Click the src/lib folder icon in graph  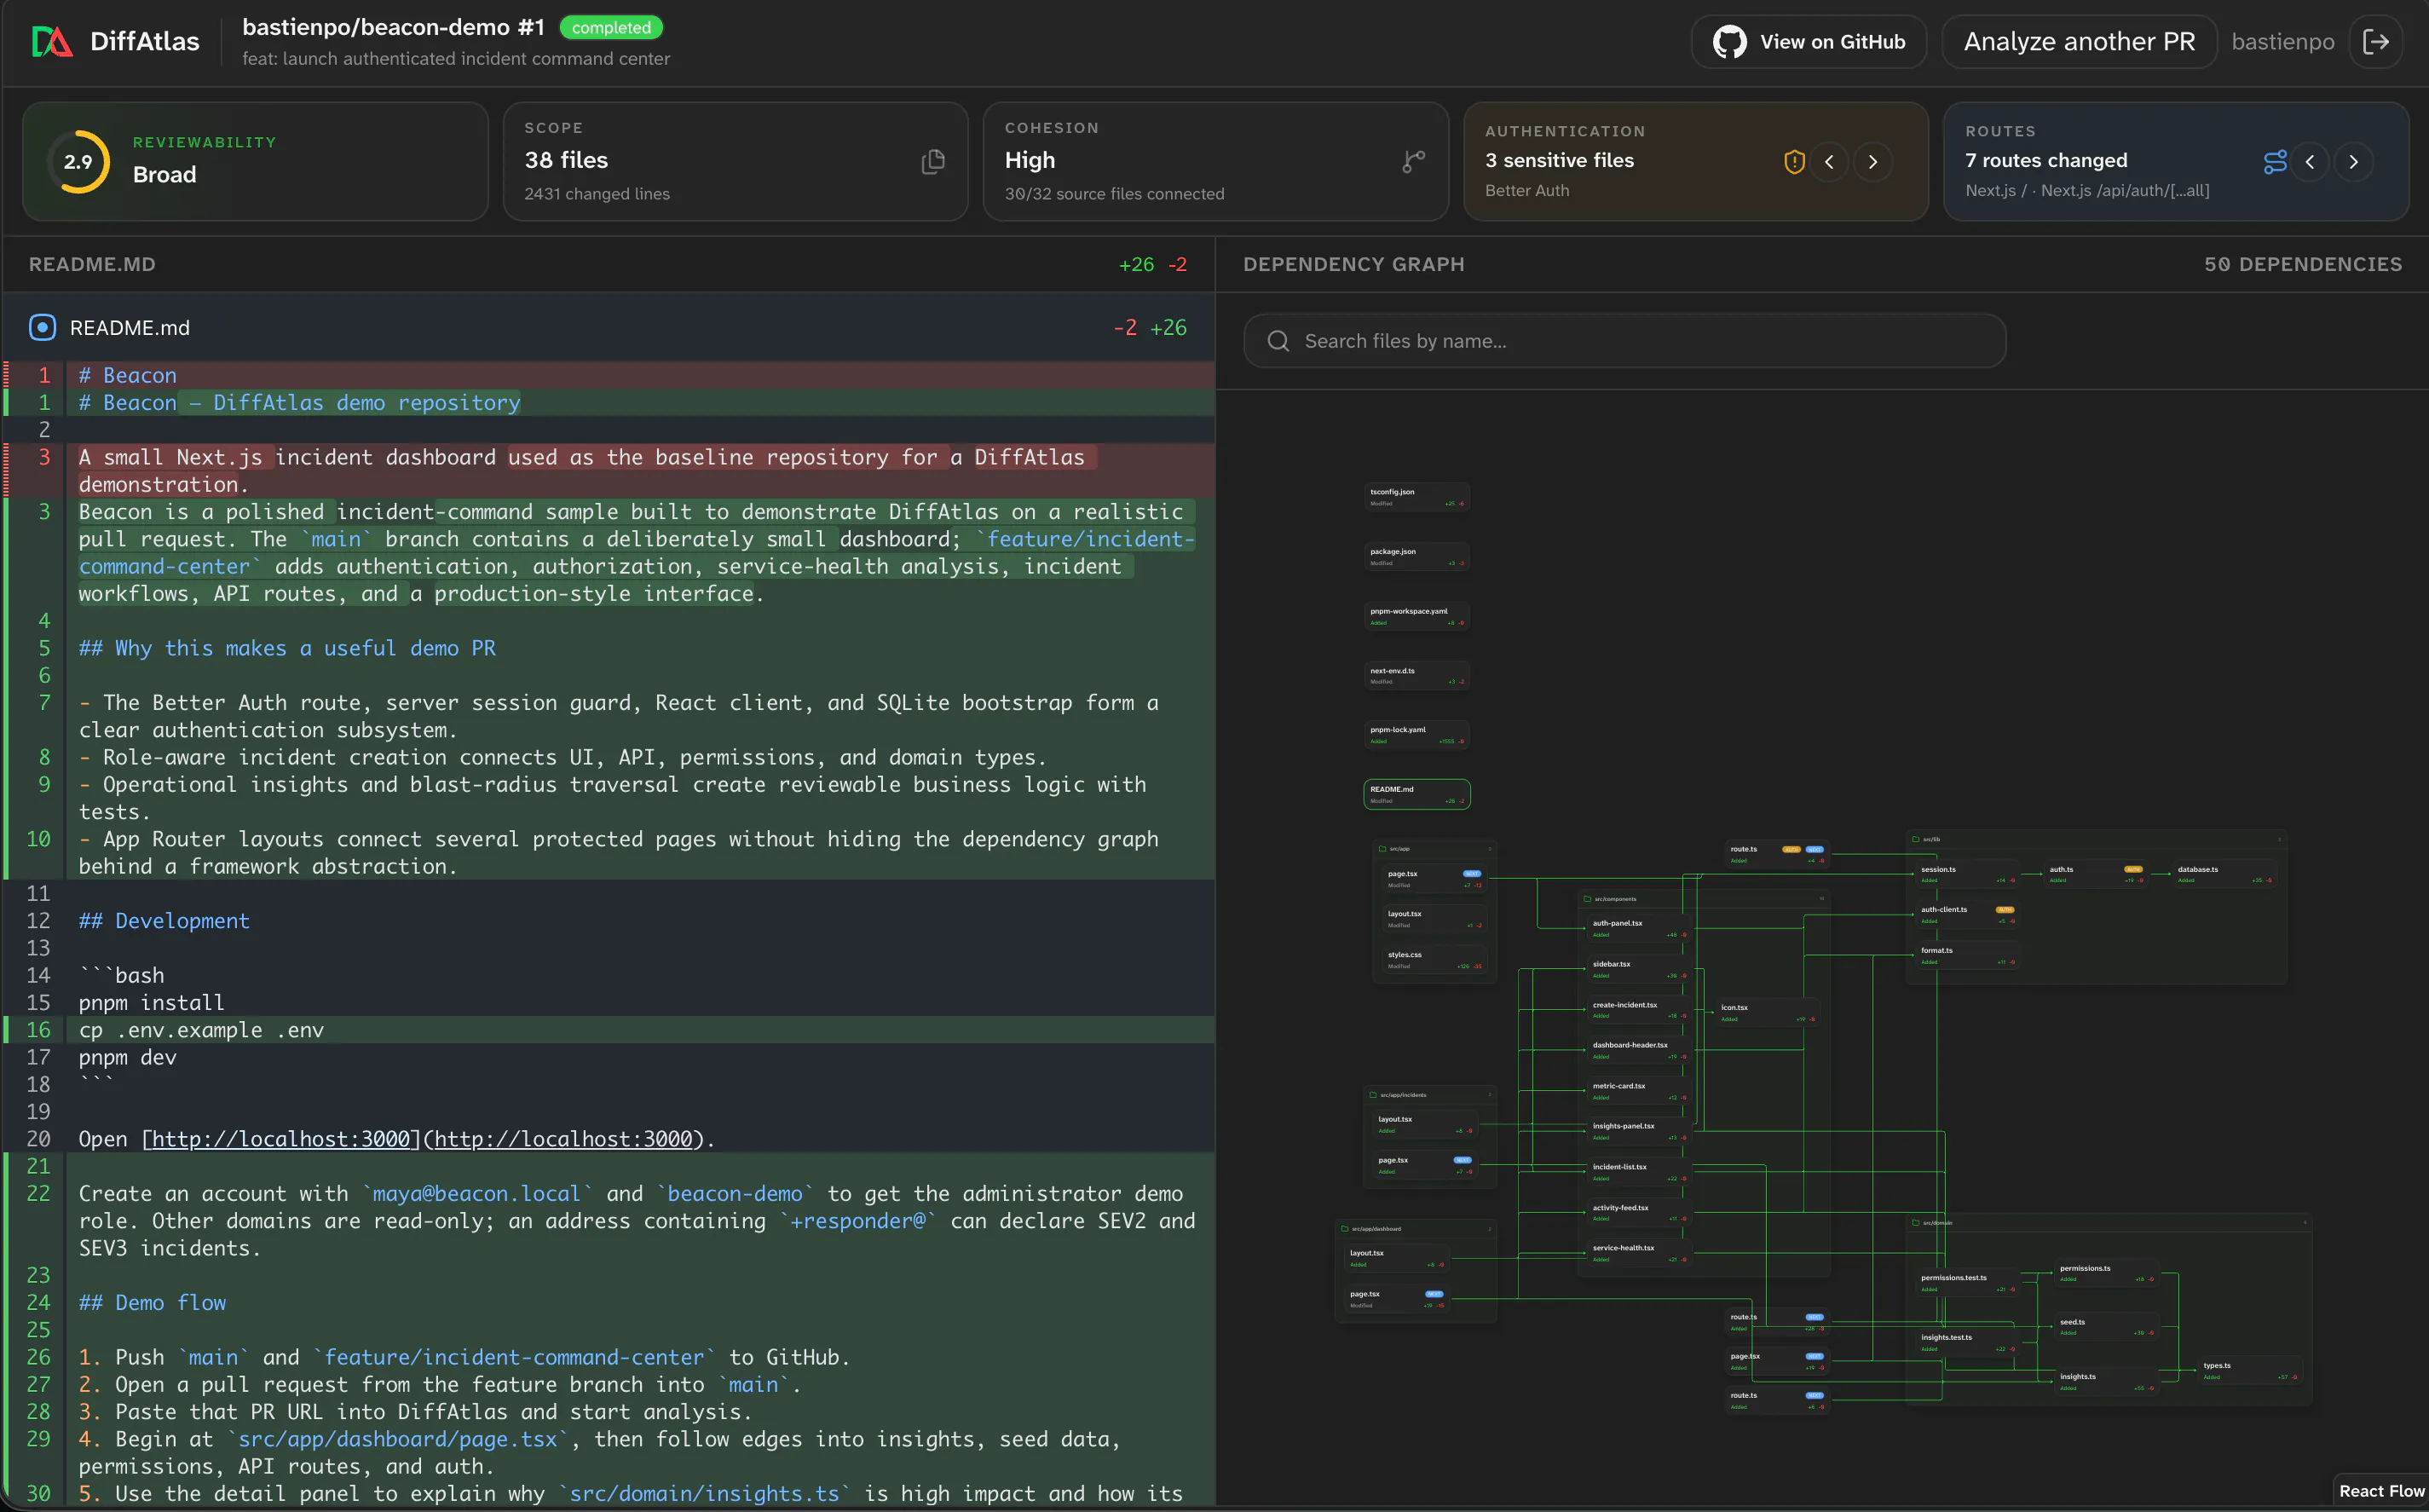(1916, 839)
